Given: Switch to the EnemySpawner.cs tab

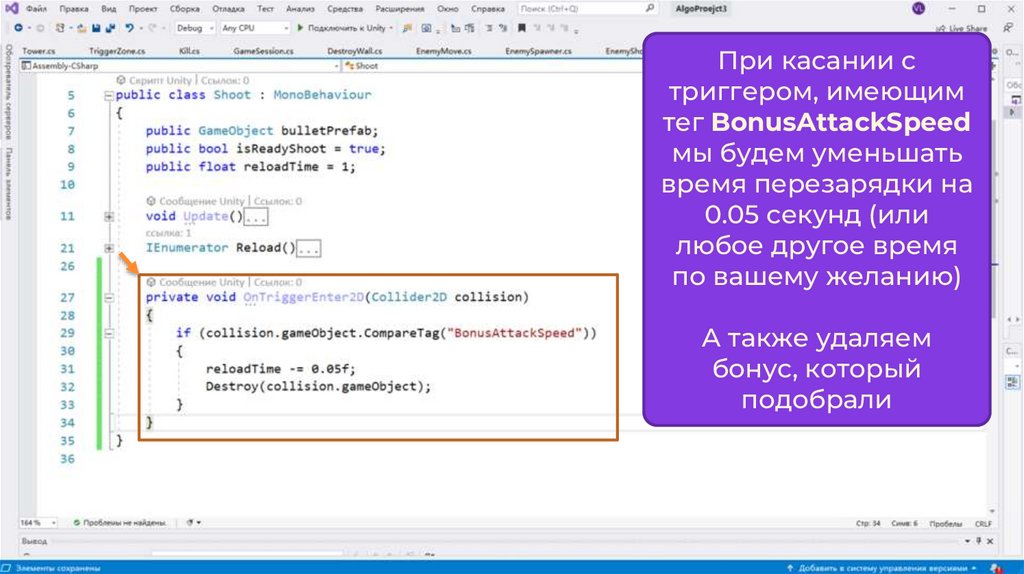Looking at the screenshot, I should [x=538, y=50].
